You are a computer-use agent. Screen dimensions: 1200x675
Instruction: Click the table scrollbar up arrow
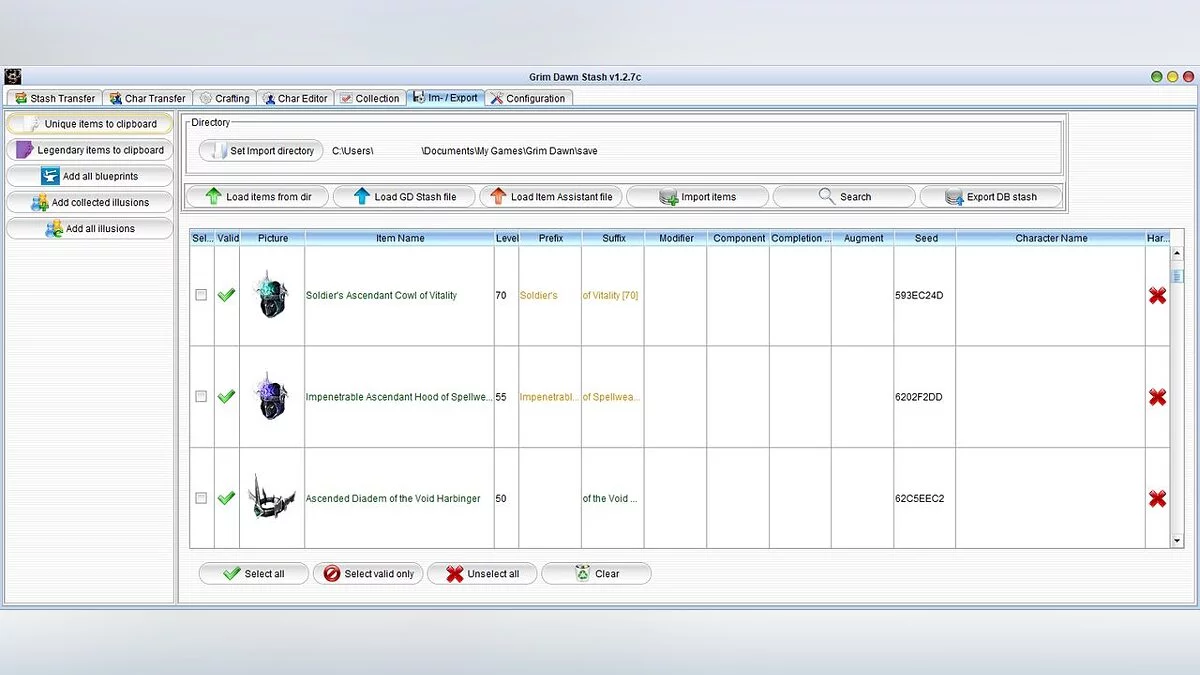click(x=1177, y=254)
